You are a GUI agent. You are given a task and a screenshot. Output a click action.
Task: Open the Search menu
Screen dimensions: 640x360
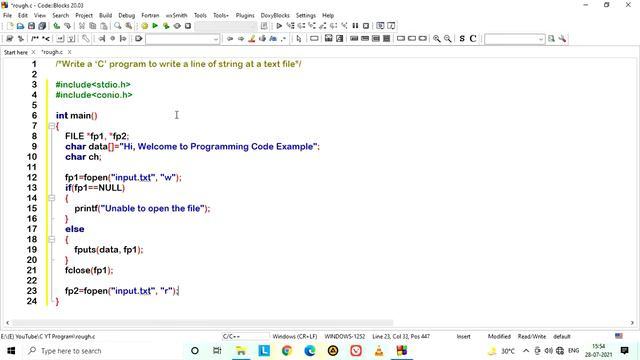tap(60, 16)
